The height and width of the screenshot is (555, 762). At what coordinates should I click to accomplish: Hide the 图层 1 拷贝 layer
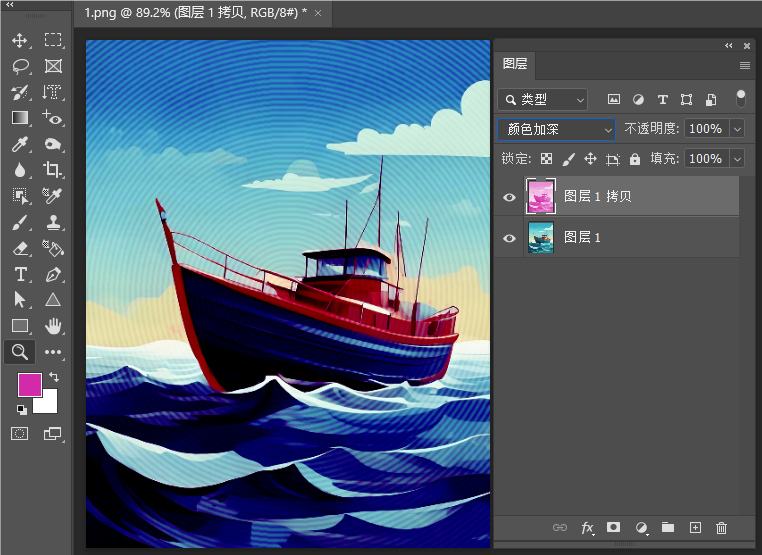[x=509, y=197]
